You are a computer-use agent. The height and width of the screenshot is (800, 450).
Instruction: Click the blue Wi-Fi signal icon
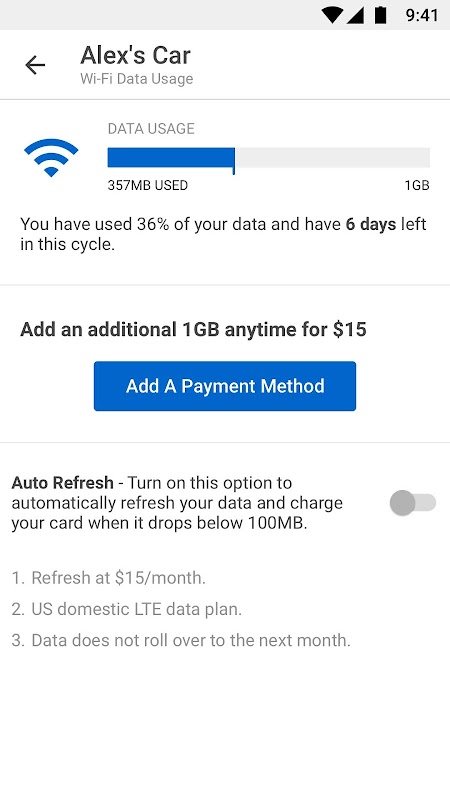[51, 158]
